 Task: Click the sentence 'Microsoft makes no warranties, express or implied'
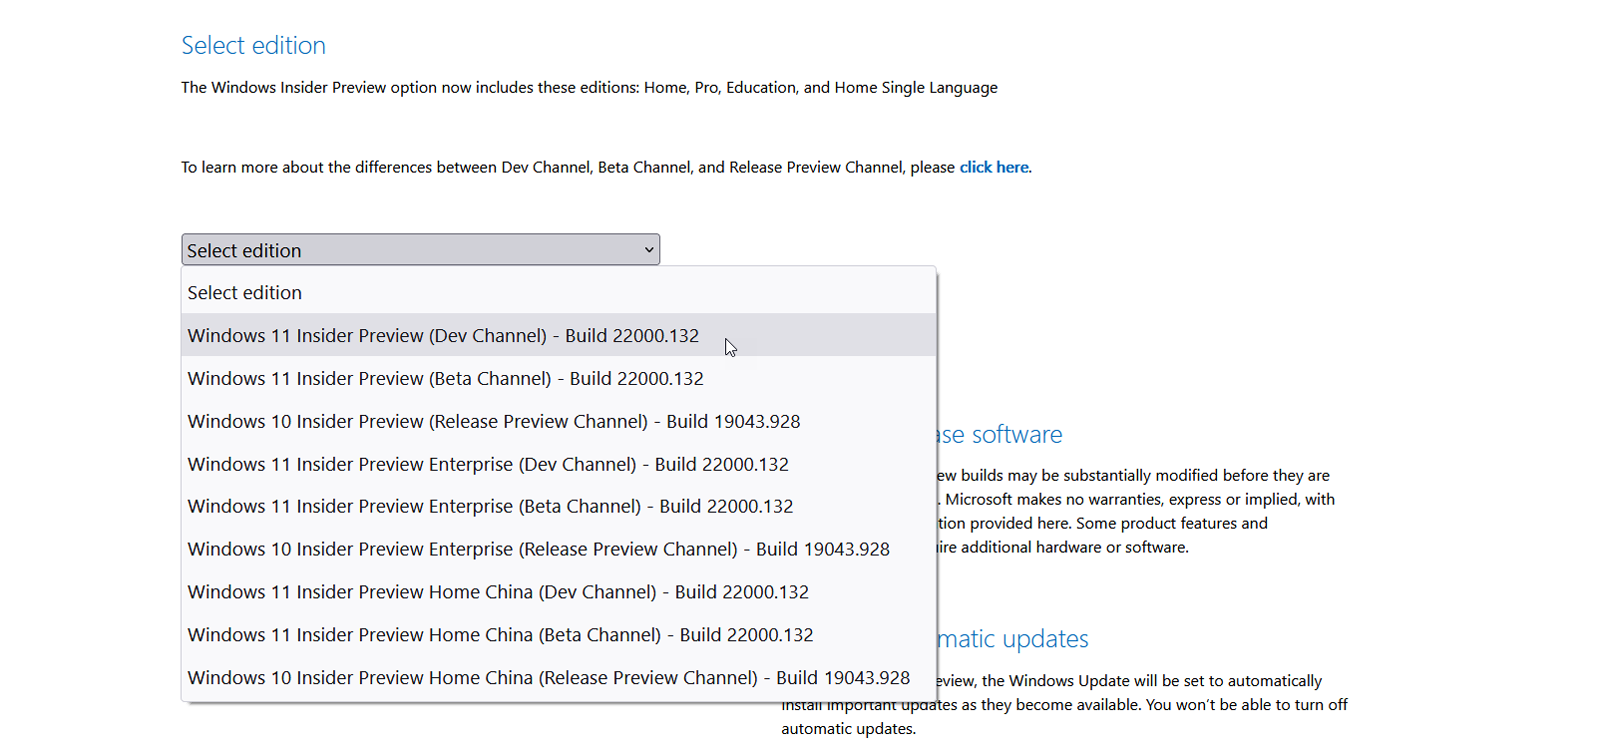tap(1123, 499)
